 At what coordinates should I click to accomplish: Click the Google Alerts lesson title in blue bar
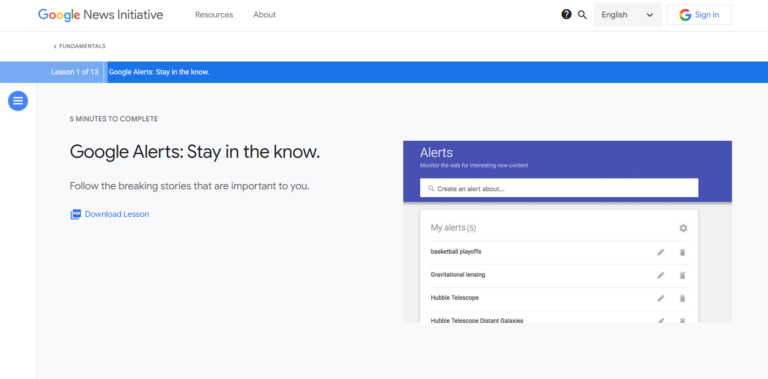[x=159, y=72]
